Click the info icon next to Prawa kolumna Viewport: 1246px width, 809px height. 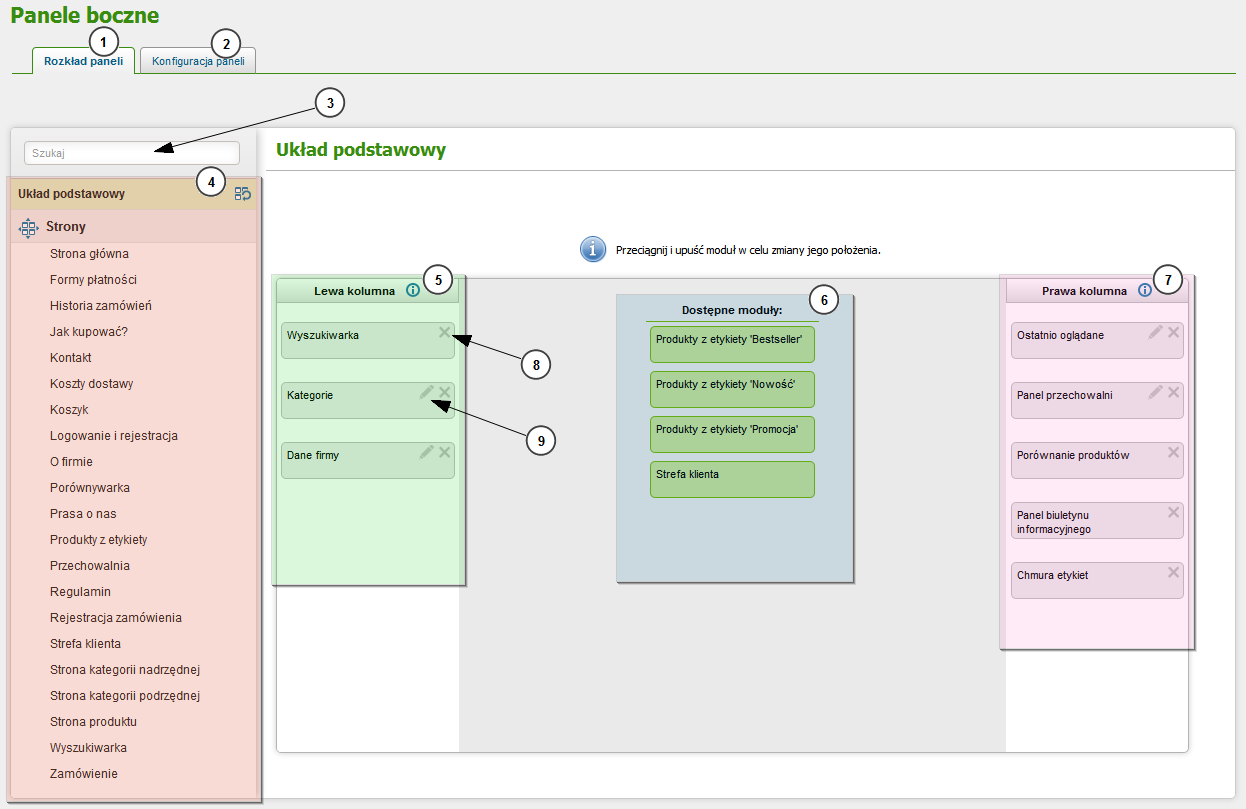point(1145,291)
